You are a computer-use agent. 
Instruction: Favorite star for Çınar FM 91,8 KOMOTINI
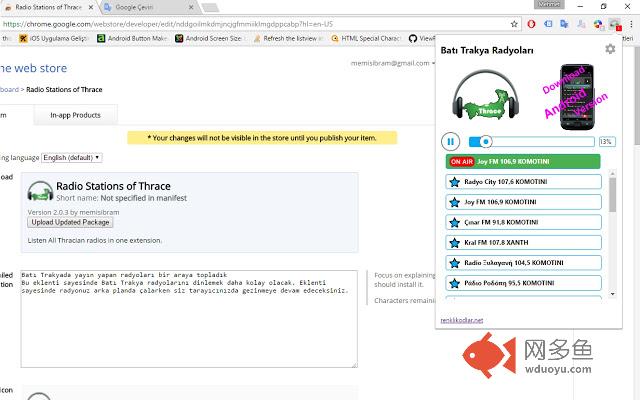pyautogui.click(x=454, y=222)
